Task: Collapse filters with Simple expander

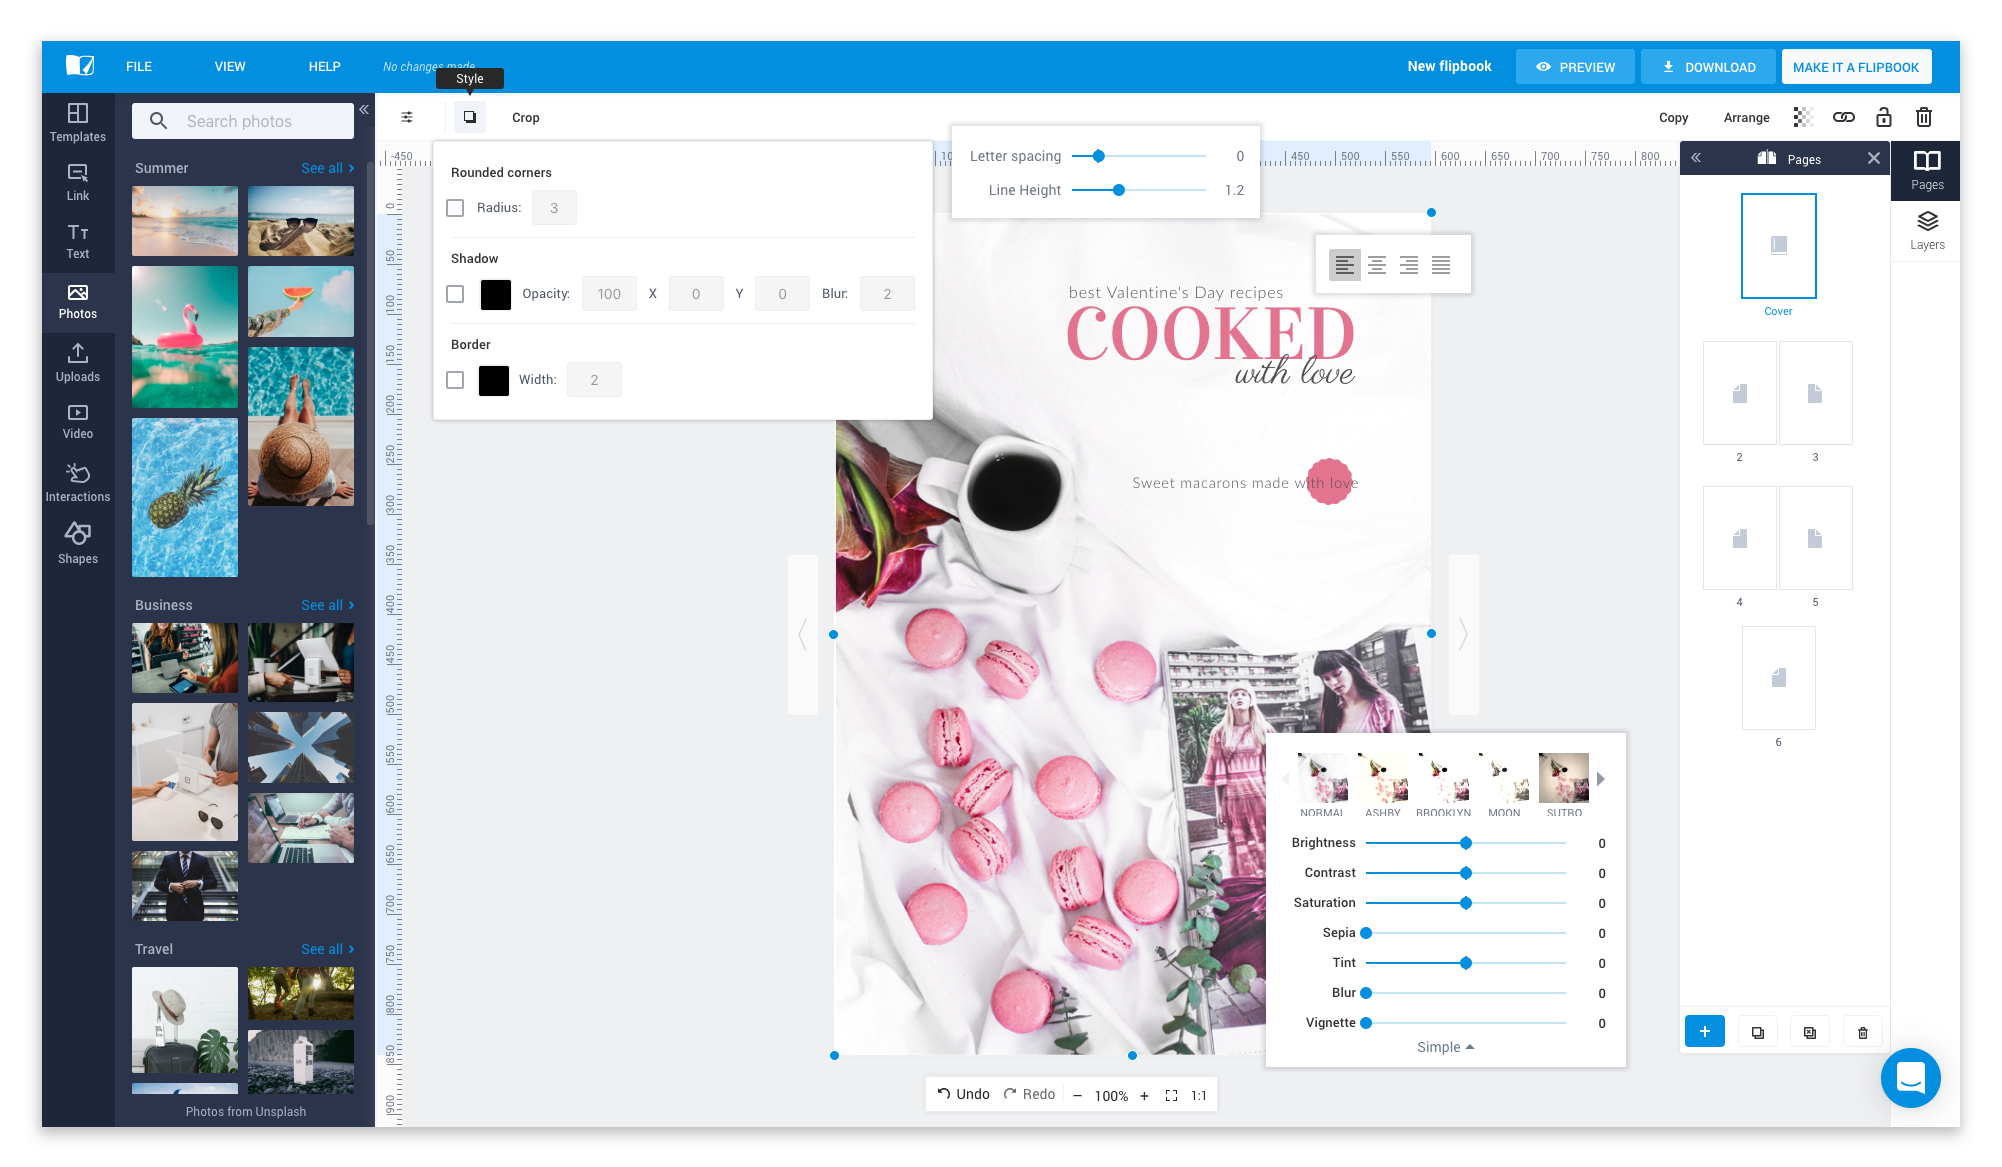Action: (x=1445, y=1047)
